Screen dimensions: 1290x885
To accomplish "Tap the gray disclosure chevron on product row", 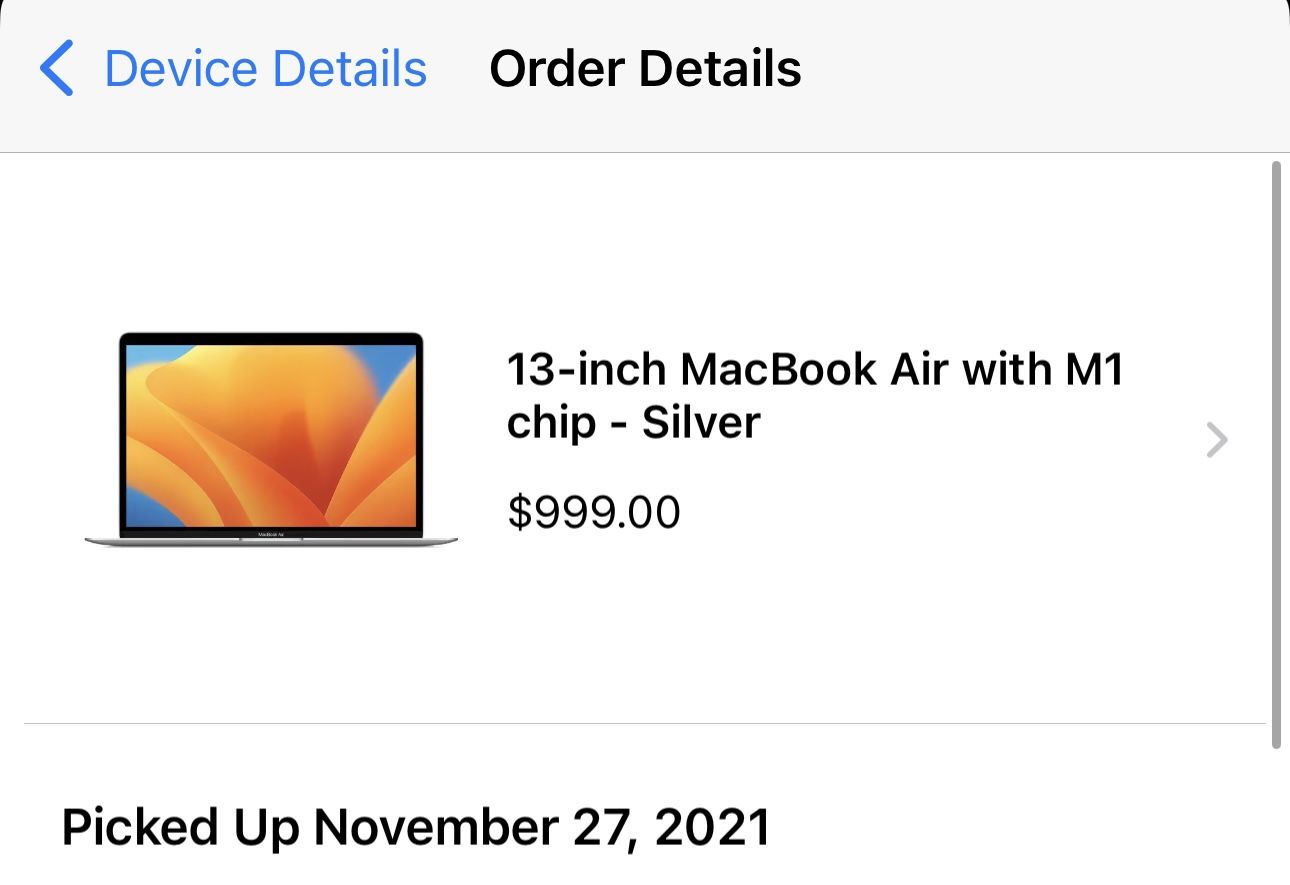I will [1216, 440].
